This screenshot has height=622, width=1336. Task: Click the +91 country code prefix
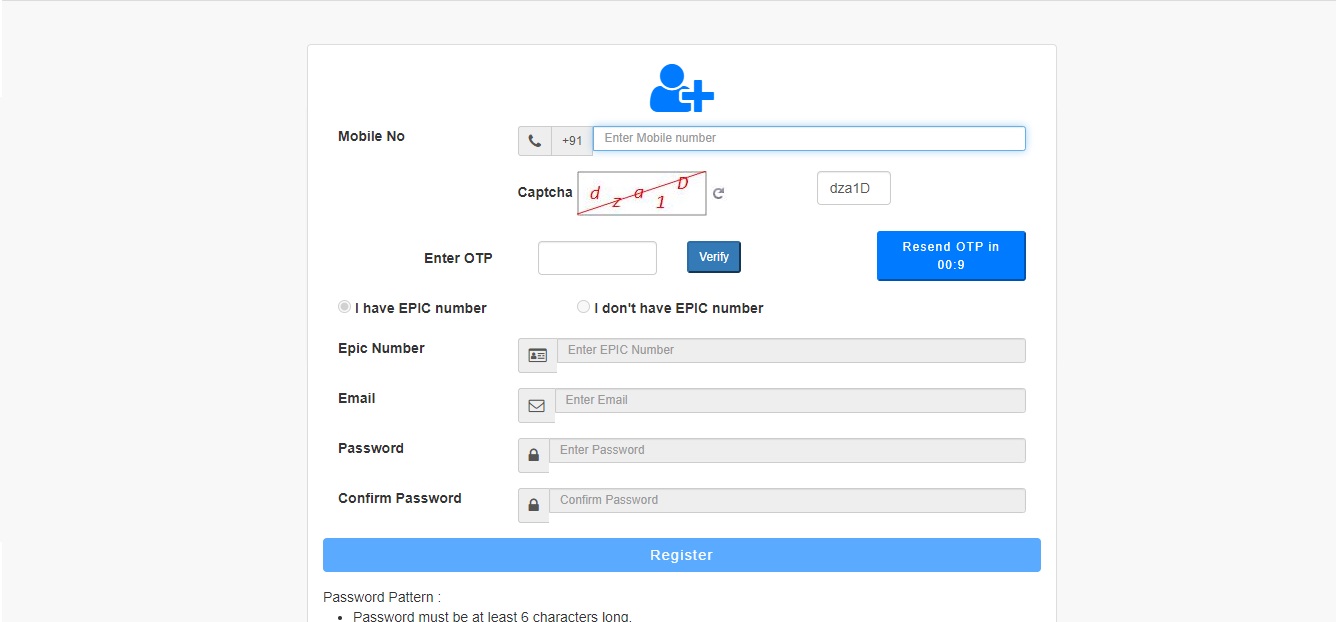point(572,141)
